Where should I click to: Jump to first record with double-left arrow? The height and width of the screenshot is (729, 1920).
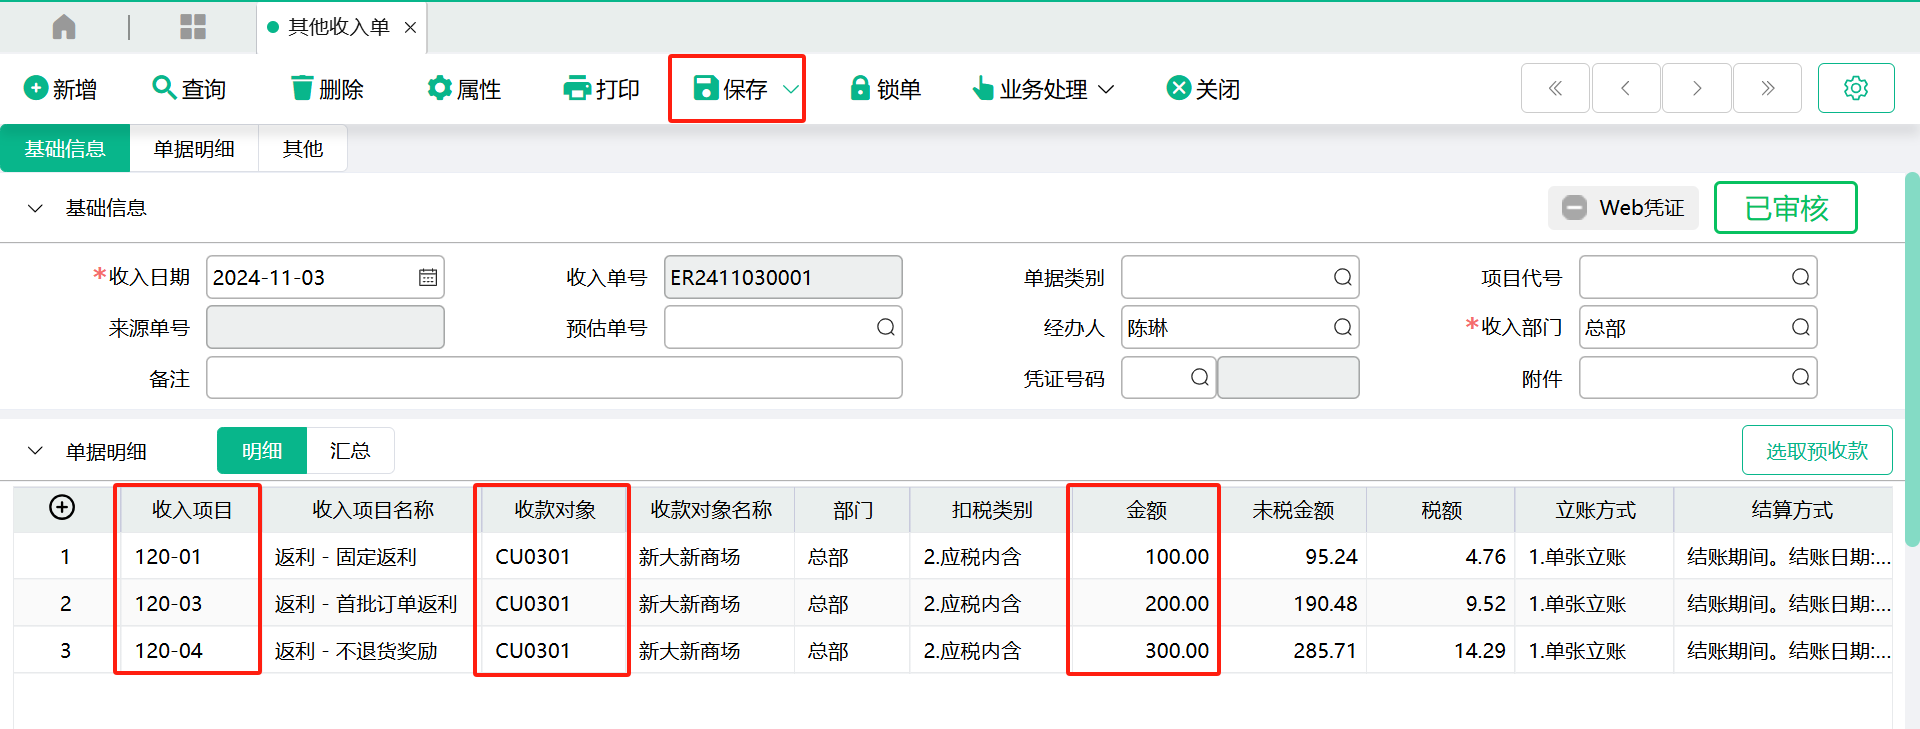[x=1555, y=89]
